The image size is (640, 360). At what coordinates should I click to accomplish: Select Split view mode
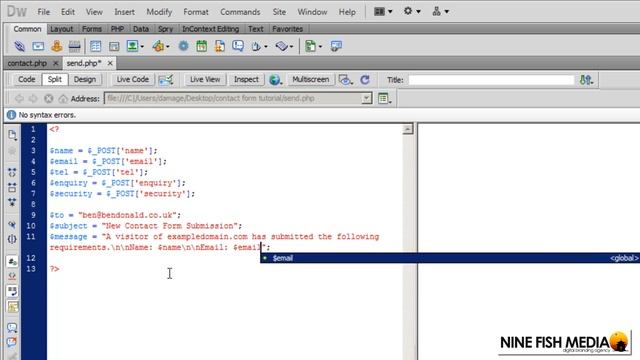55,79
